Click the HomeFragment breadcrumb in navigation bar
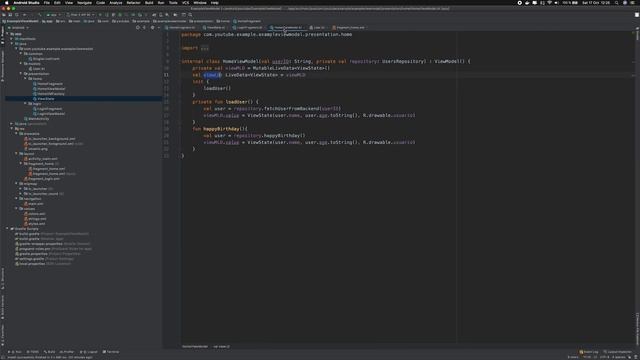Viewport: 640px width, 360px height. tap(247, 21)
